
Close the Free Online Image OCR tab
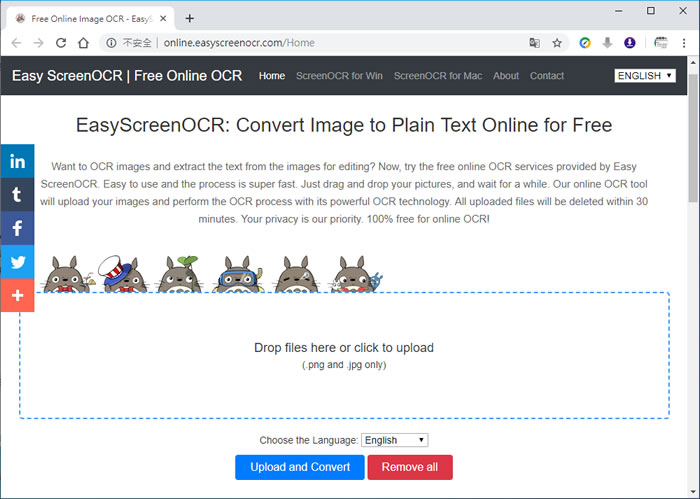(163, 19)
